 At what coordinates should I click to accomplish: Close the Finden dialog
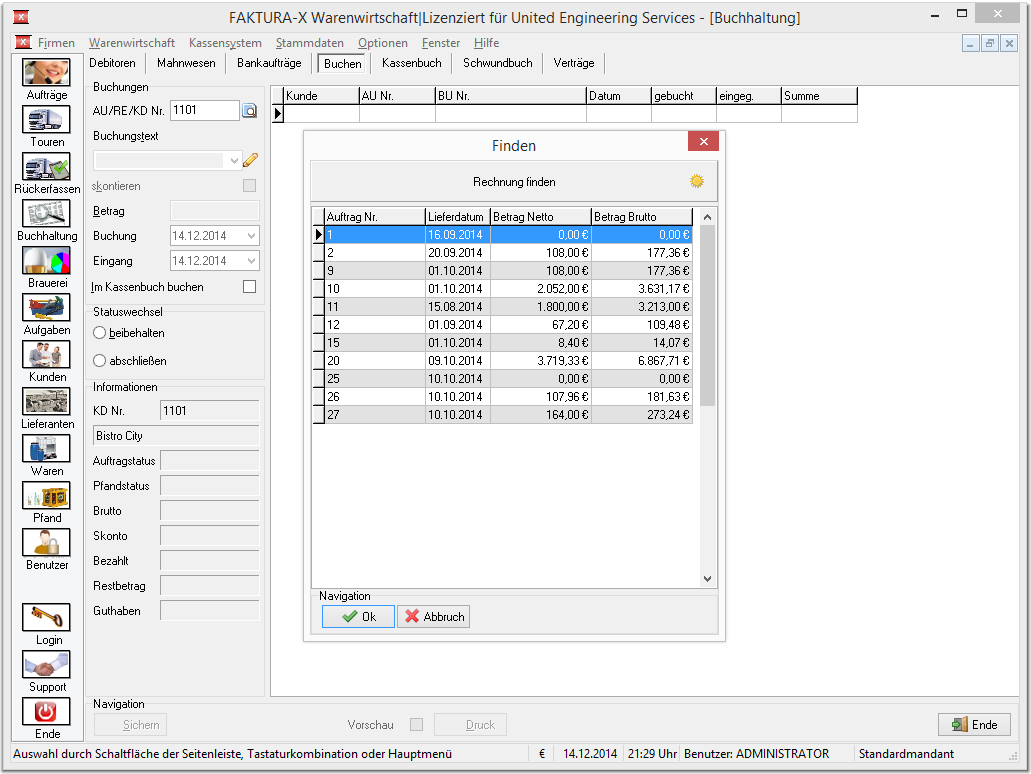pos(703,141)
